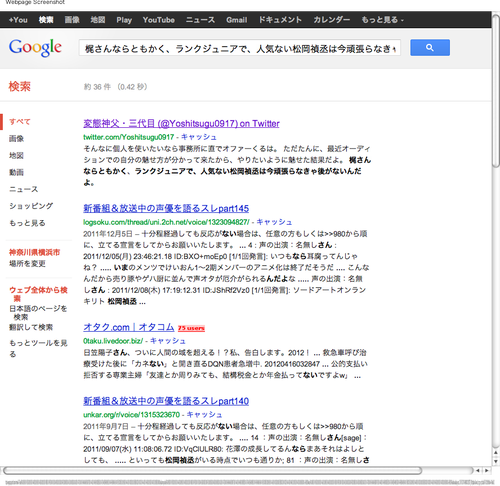Expand もっと見る in the sidebar
Screen dimensions: 500x486
[x=27, y=223]
